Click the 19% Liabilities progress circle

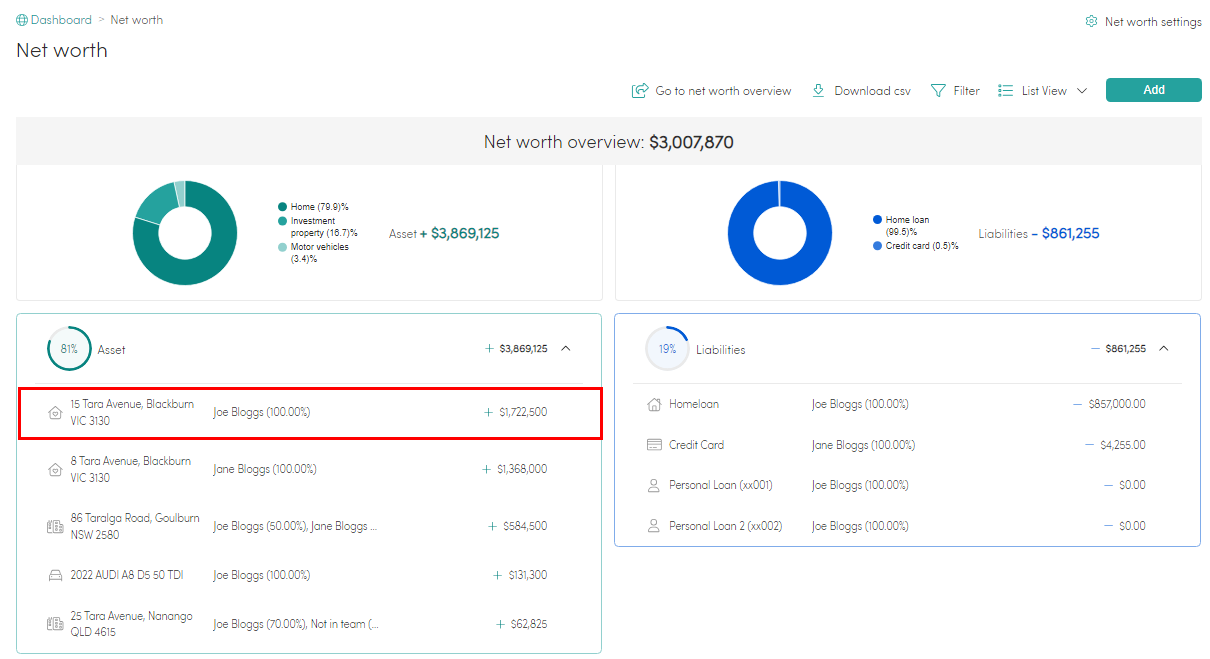coord(667,349)
